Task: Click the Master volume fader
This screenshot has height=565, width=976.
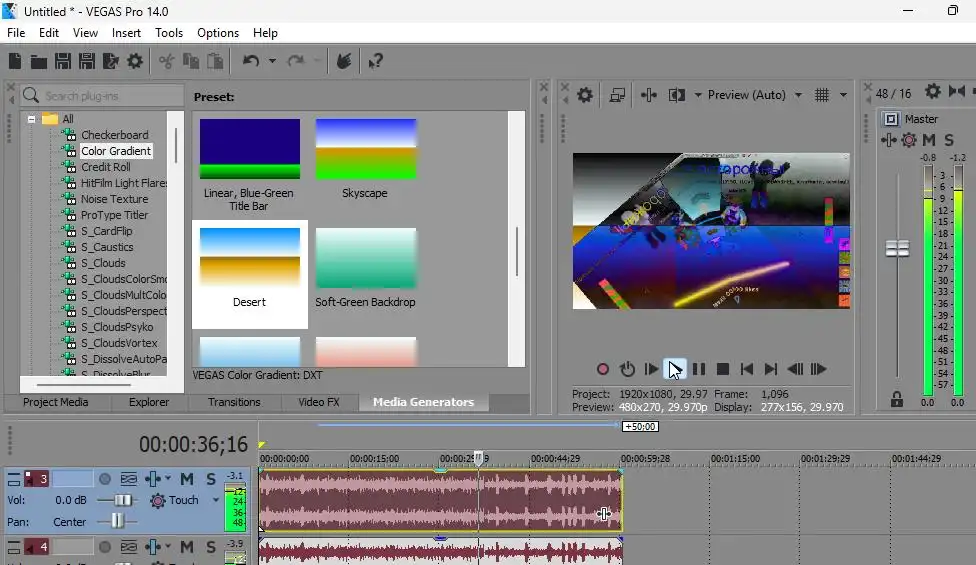Action: coord(897,249)
